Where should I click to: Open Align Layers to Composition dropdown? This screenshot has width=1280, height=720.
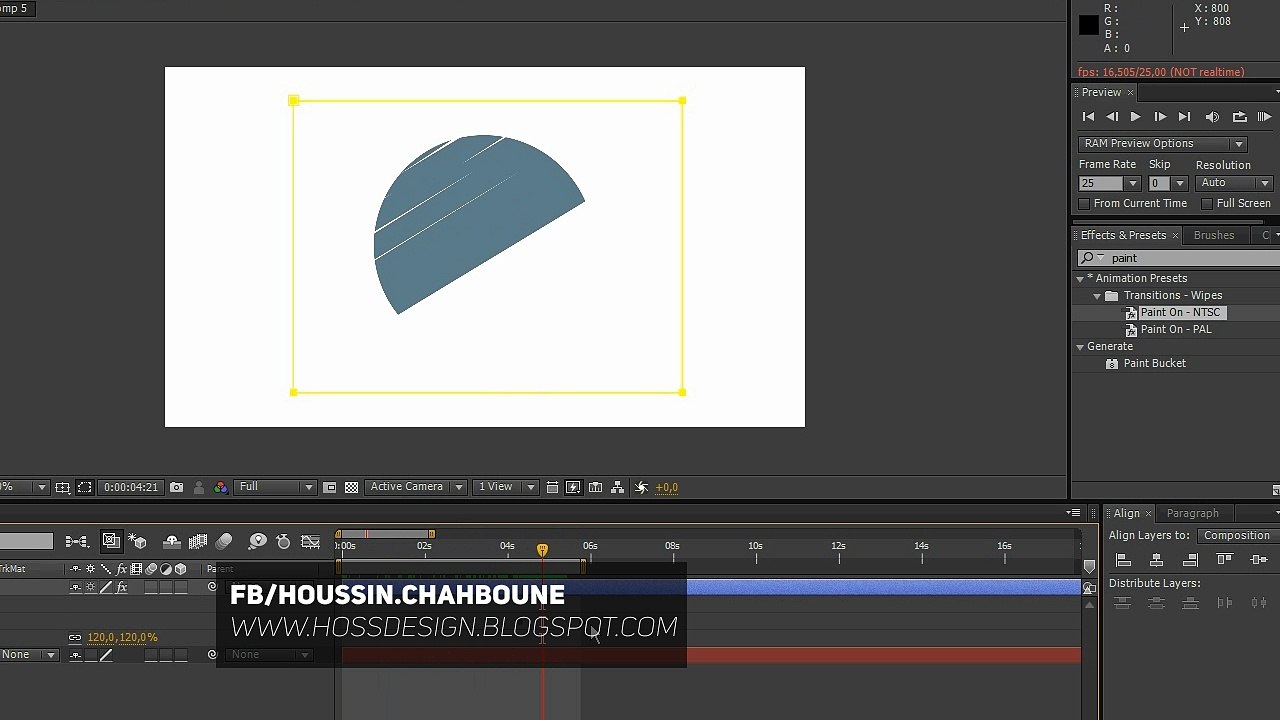(x=1237, y=536)
